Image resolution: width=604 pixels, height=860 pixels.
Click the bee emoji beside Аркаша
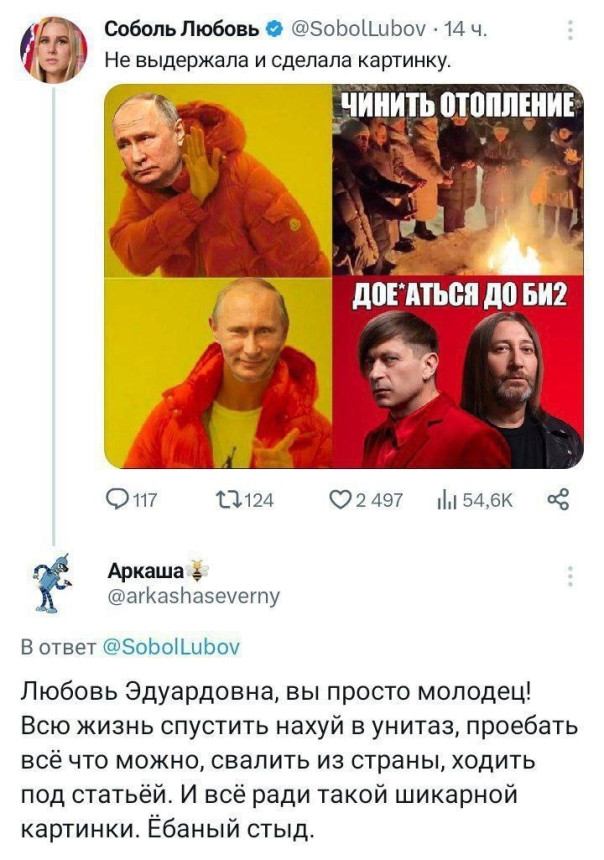(197, 571)
